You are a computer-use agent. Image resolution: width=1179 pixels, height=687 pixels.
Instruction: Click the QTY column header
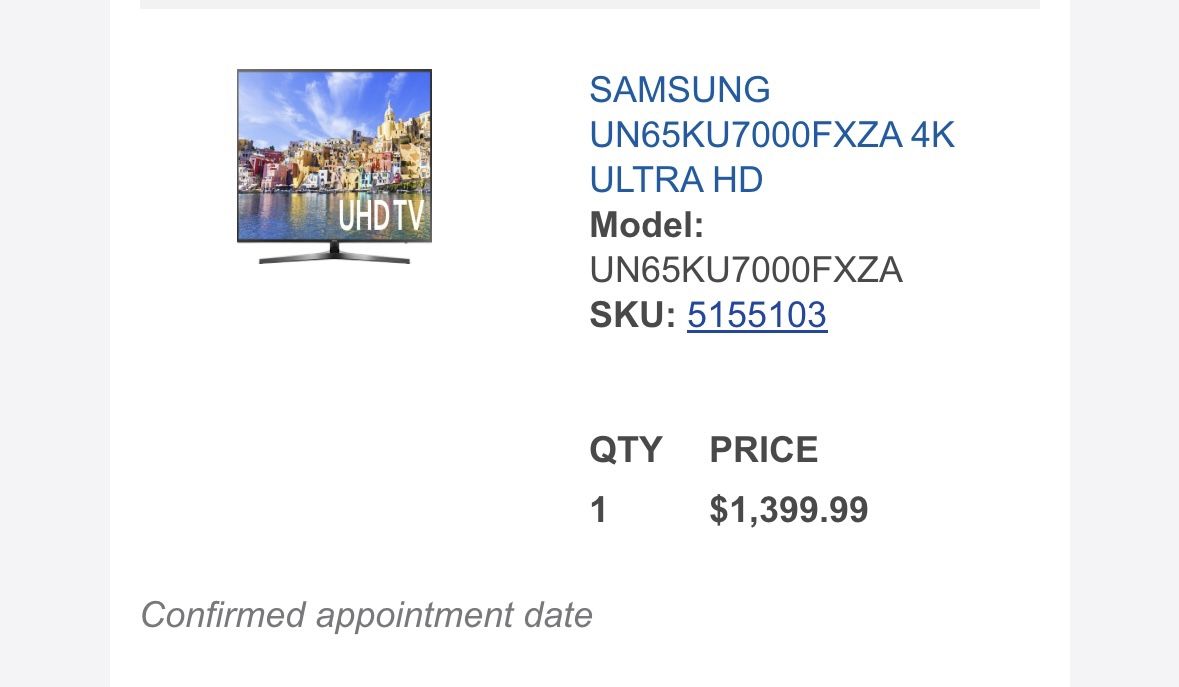tap(626, 450)
